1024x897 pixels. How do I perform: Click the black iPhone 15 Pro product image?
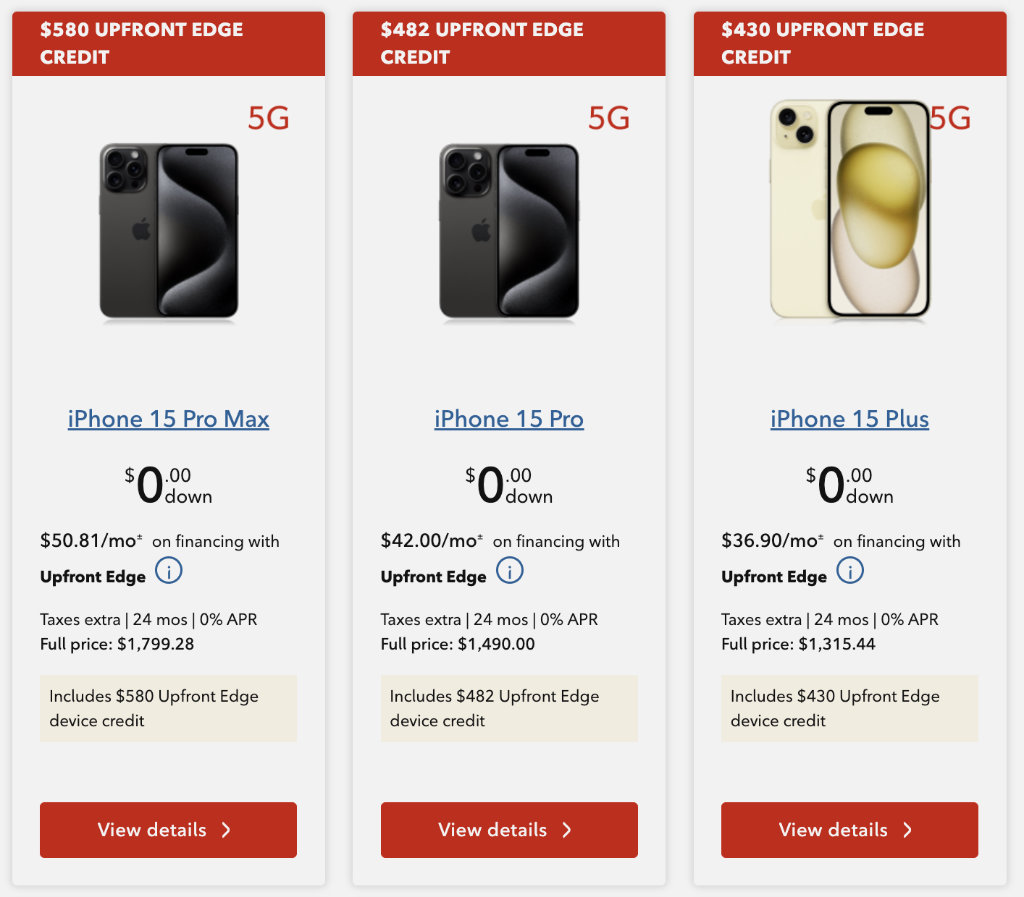[509, 232]
